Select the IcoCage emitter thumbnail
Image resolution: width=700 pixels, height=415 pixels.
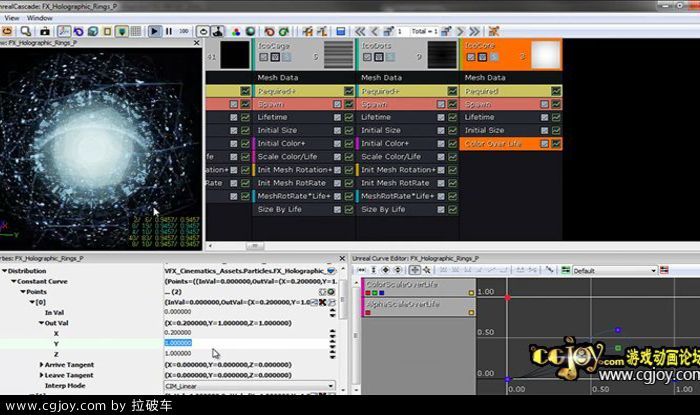click(338, 55)
